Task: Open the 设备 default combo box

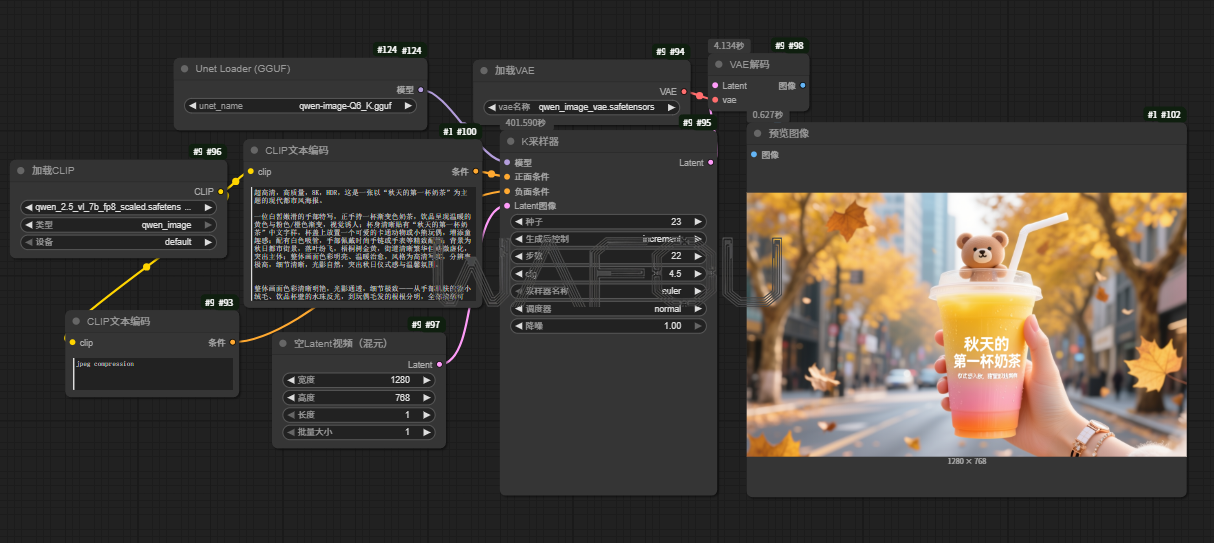Action: pos(119,242)
